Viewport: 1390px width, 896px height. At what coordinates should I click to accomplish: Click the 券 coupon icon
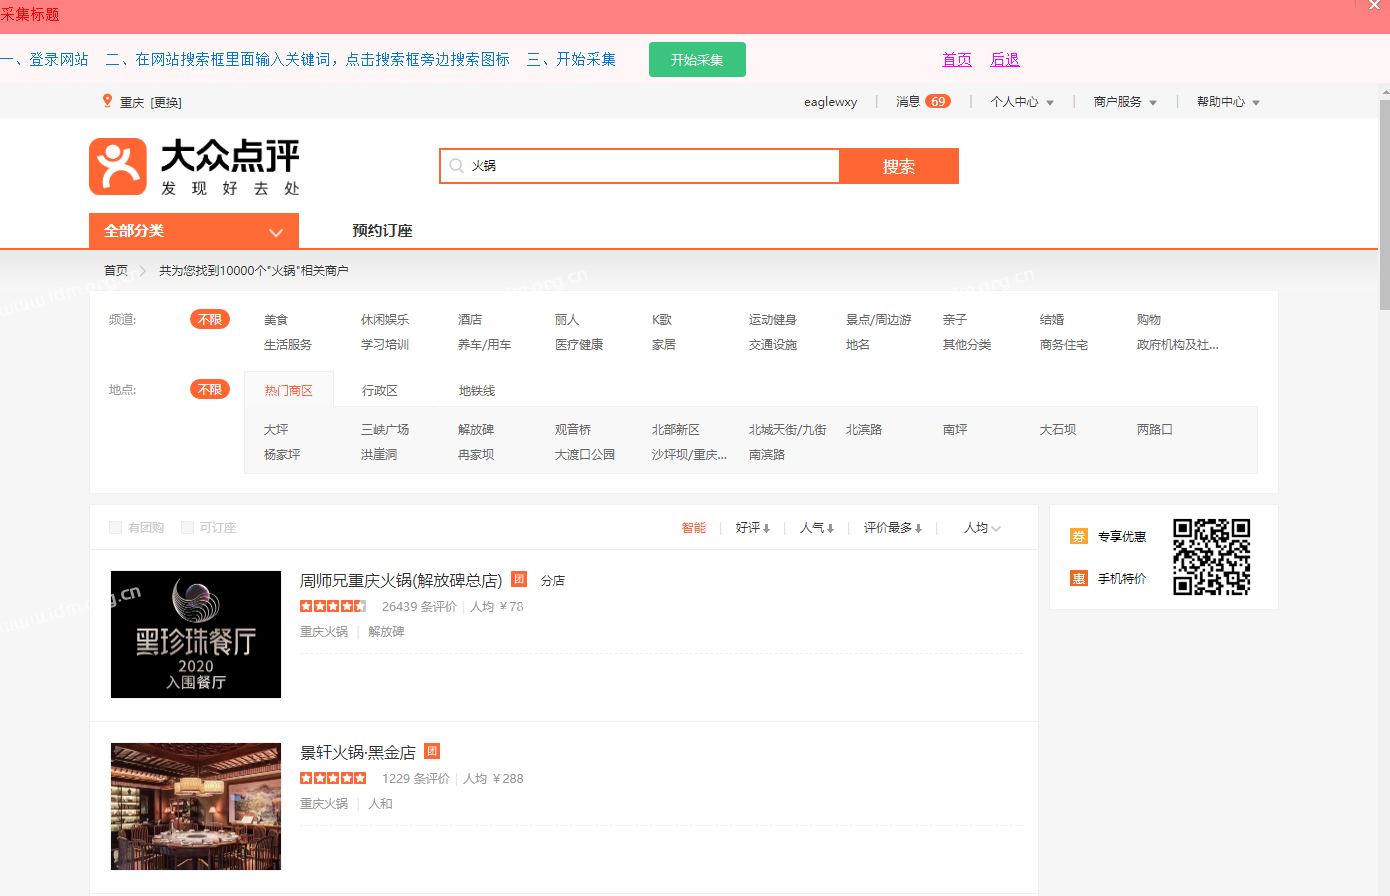(x=1079, y=536)
